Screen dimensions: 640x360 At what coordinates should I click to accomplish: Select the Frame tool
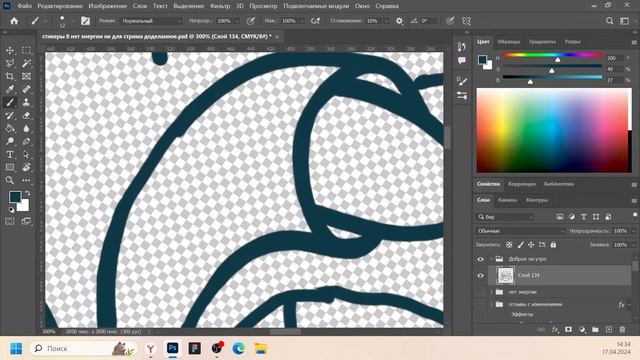point(26,76)
